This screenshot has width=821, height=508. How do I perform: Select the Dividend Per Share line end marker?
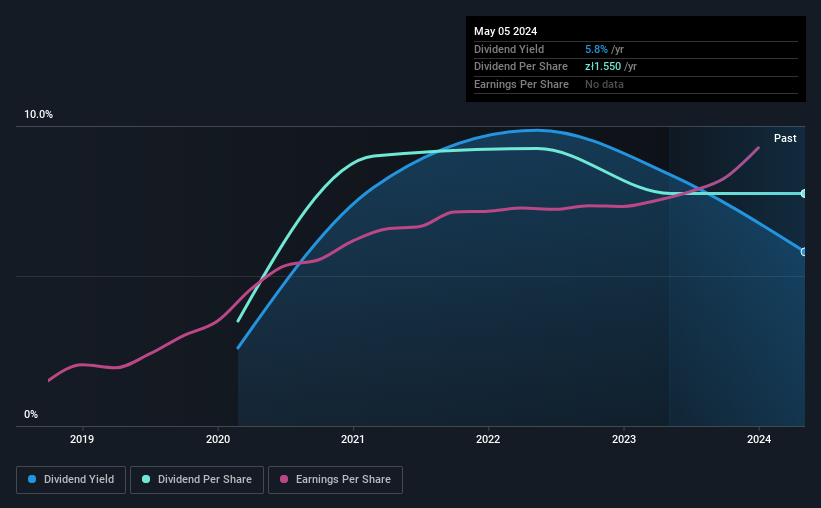[x=804, y=194]
